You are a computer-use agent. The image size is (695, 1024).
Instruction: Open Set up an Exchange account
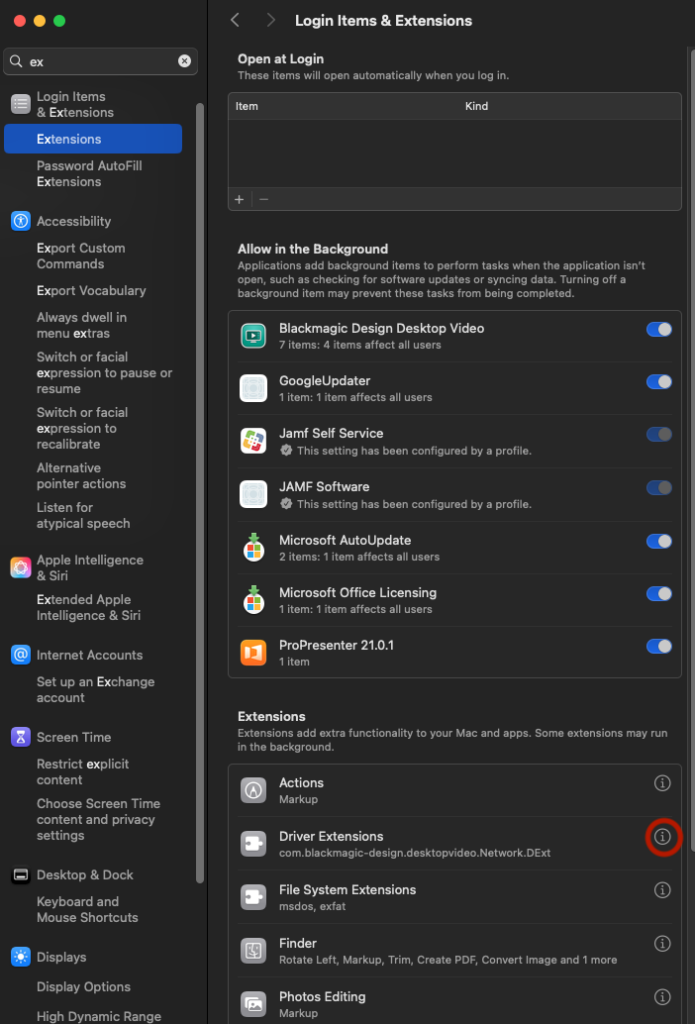[95, 689]
